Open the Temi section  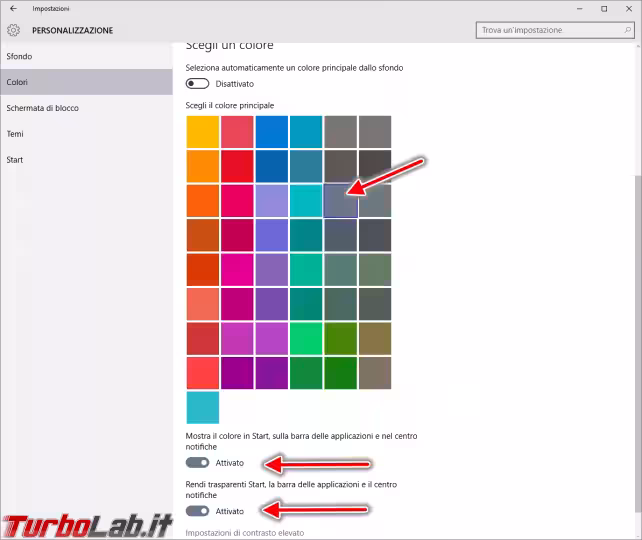(x=86, y=134)
